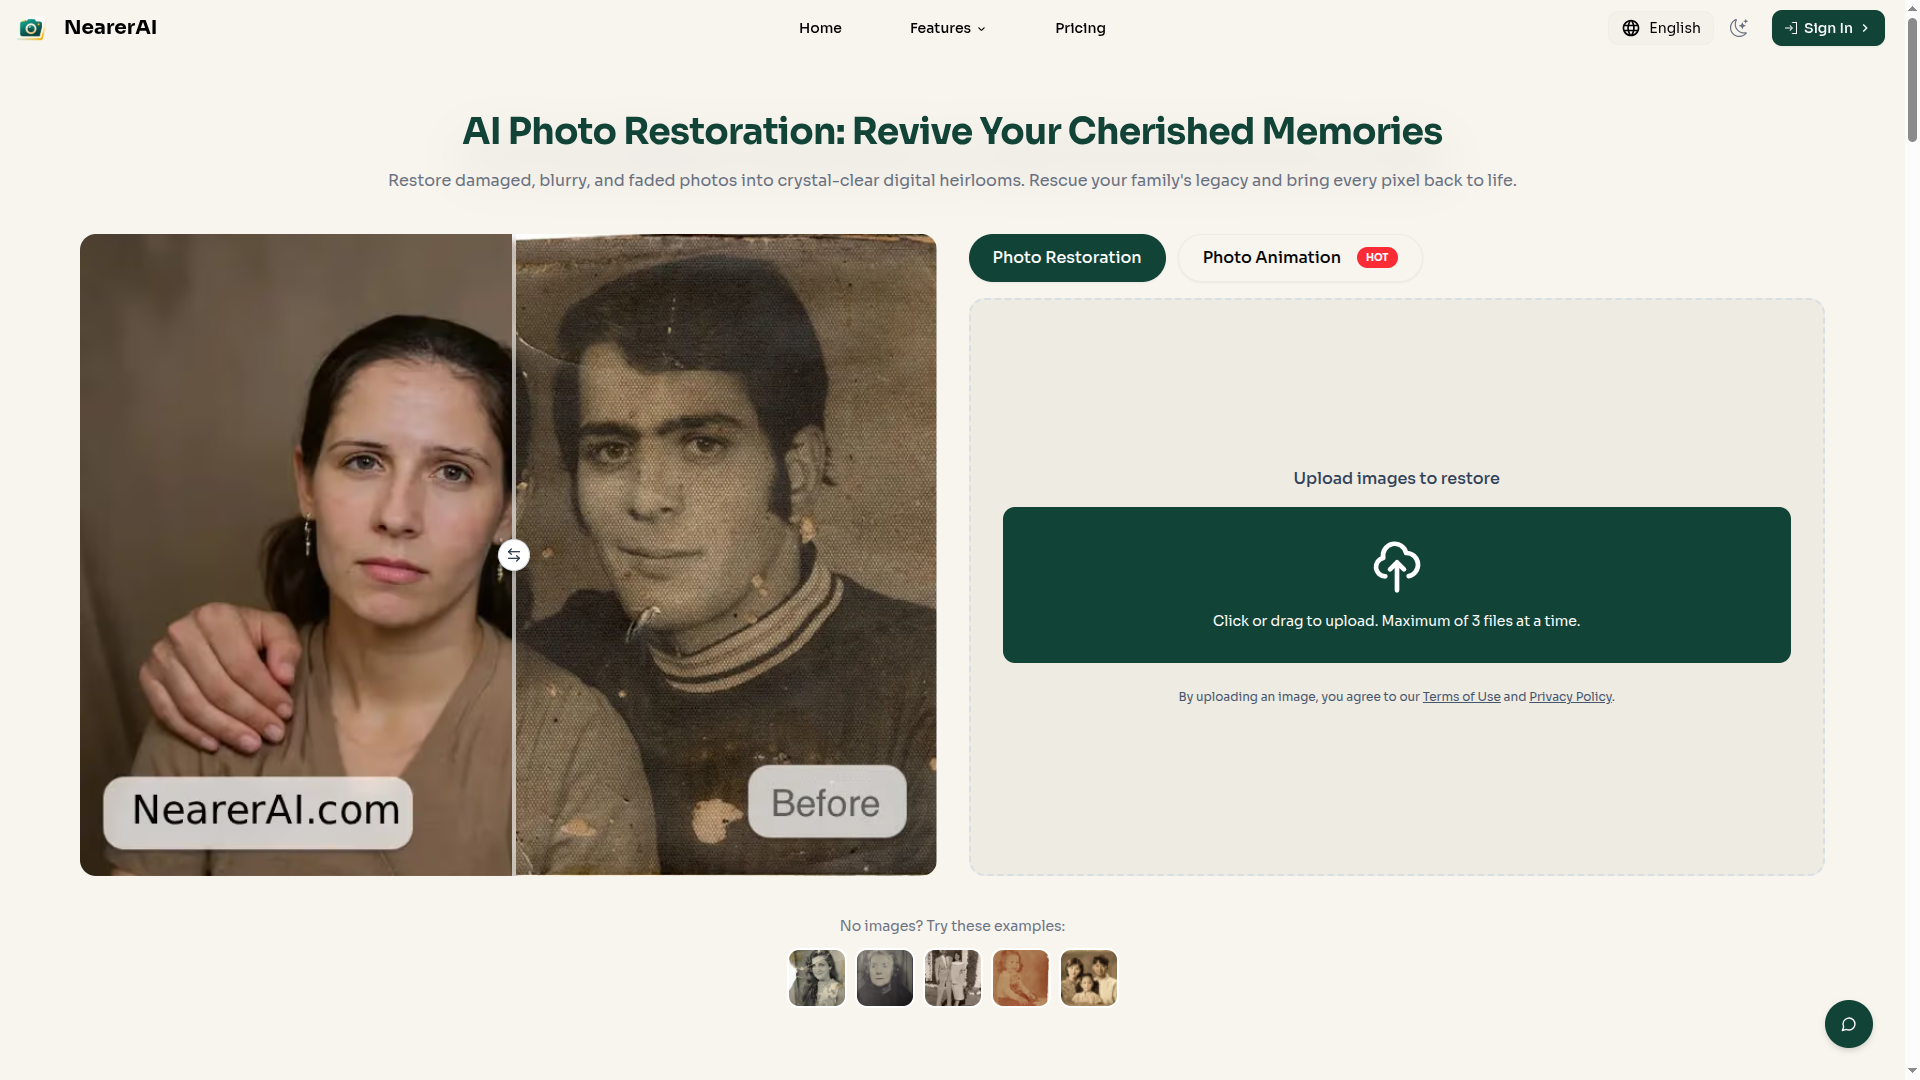Choose the third example thumbnail of a couple
1920x1080 pixels.
(953, 978)
